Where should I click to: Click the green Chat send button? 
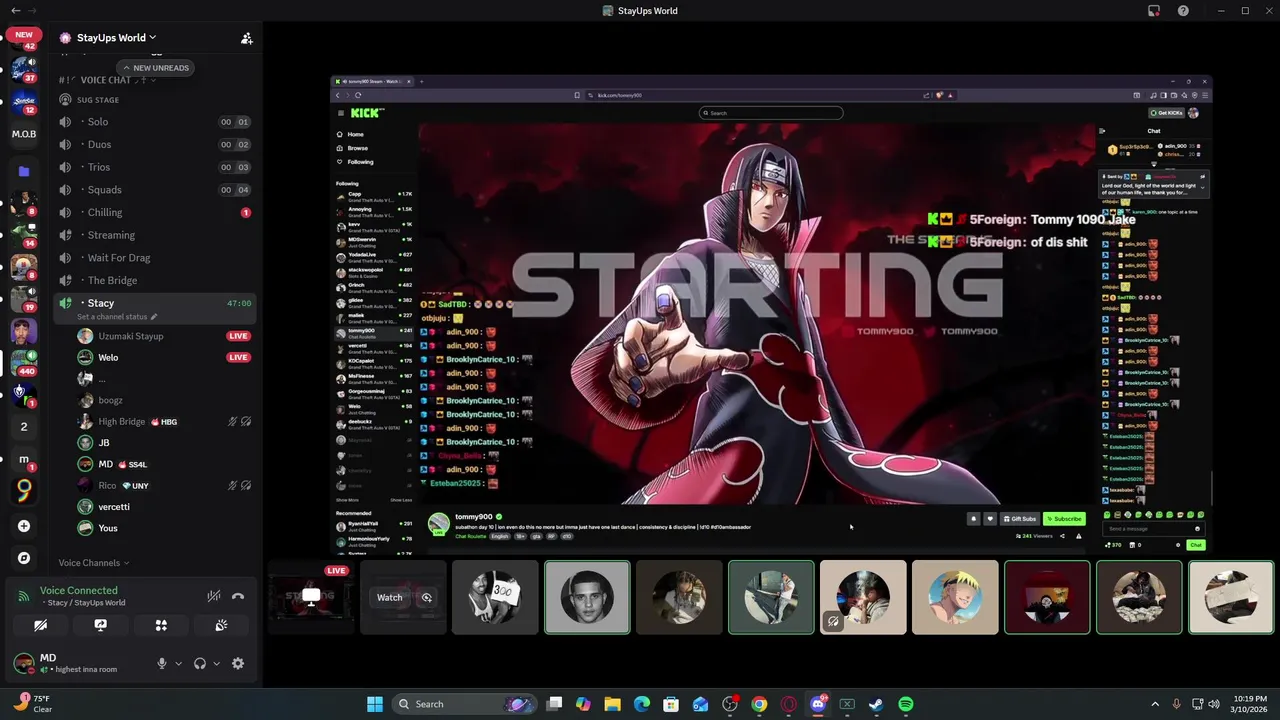pyautogui.click(x=1196, y=545)
